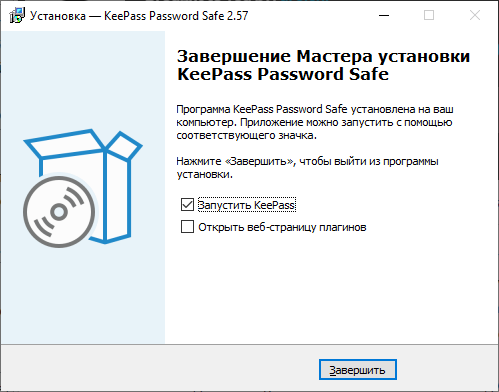Click the center hole of the disc image
Image resolution: width=499 pixels, height=392 pixels.
(x=59, y=212)
